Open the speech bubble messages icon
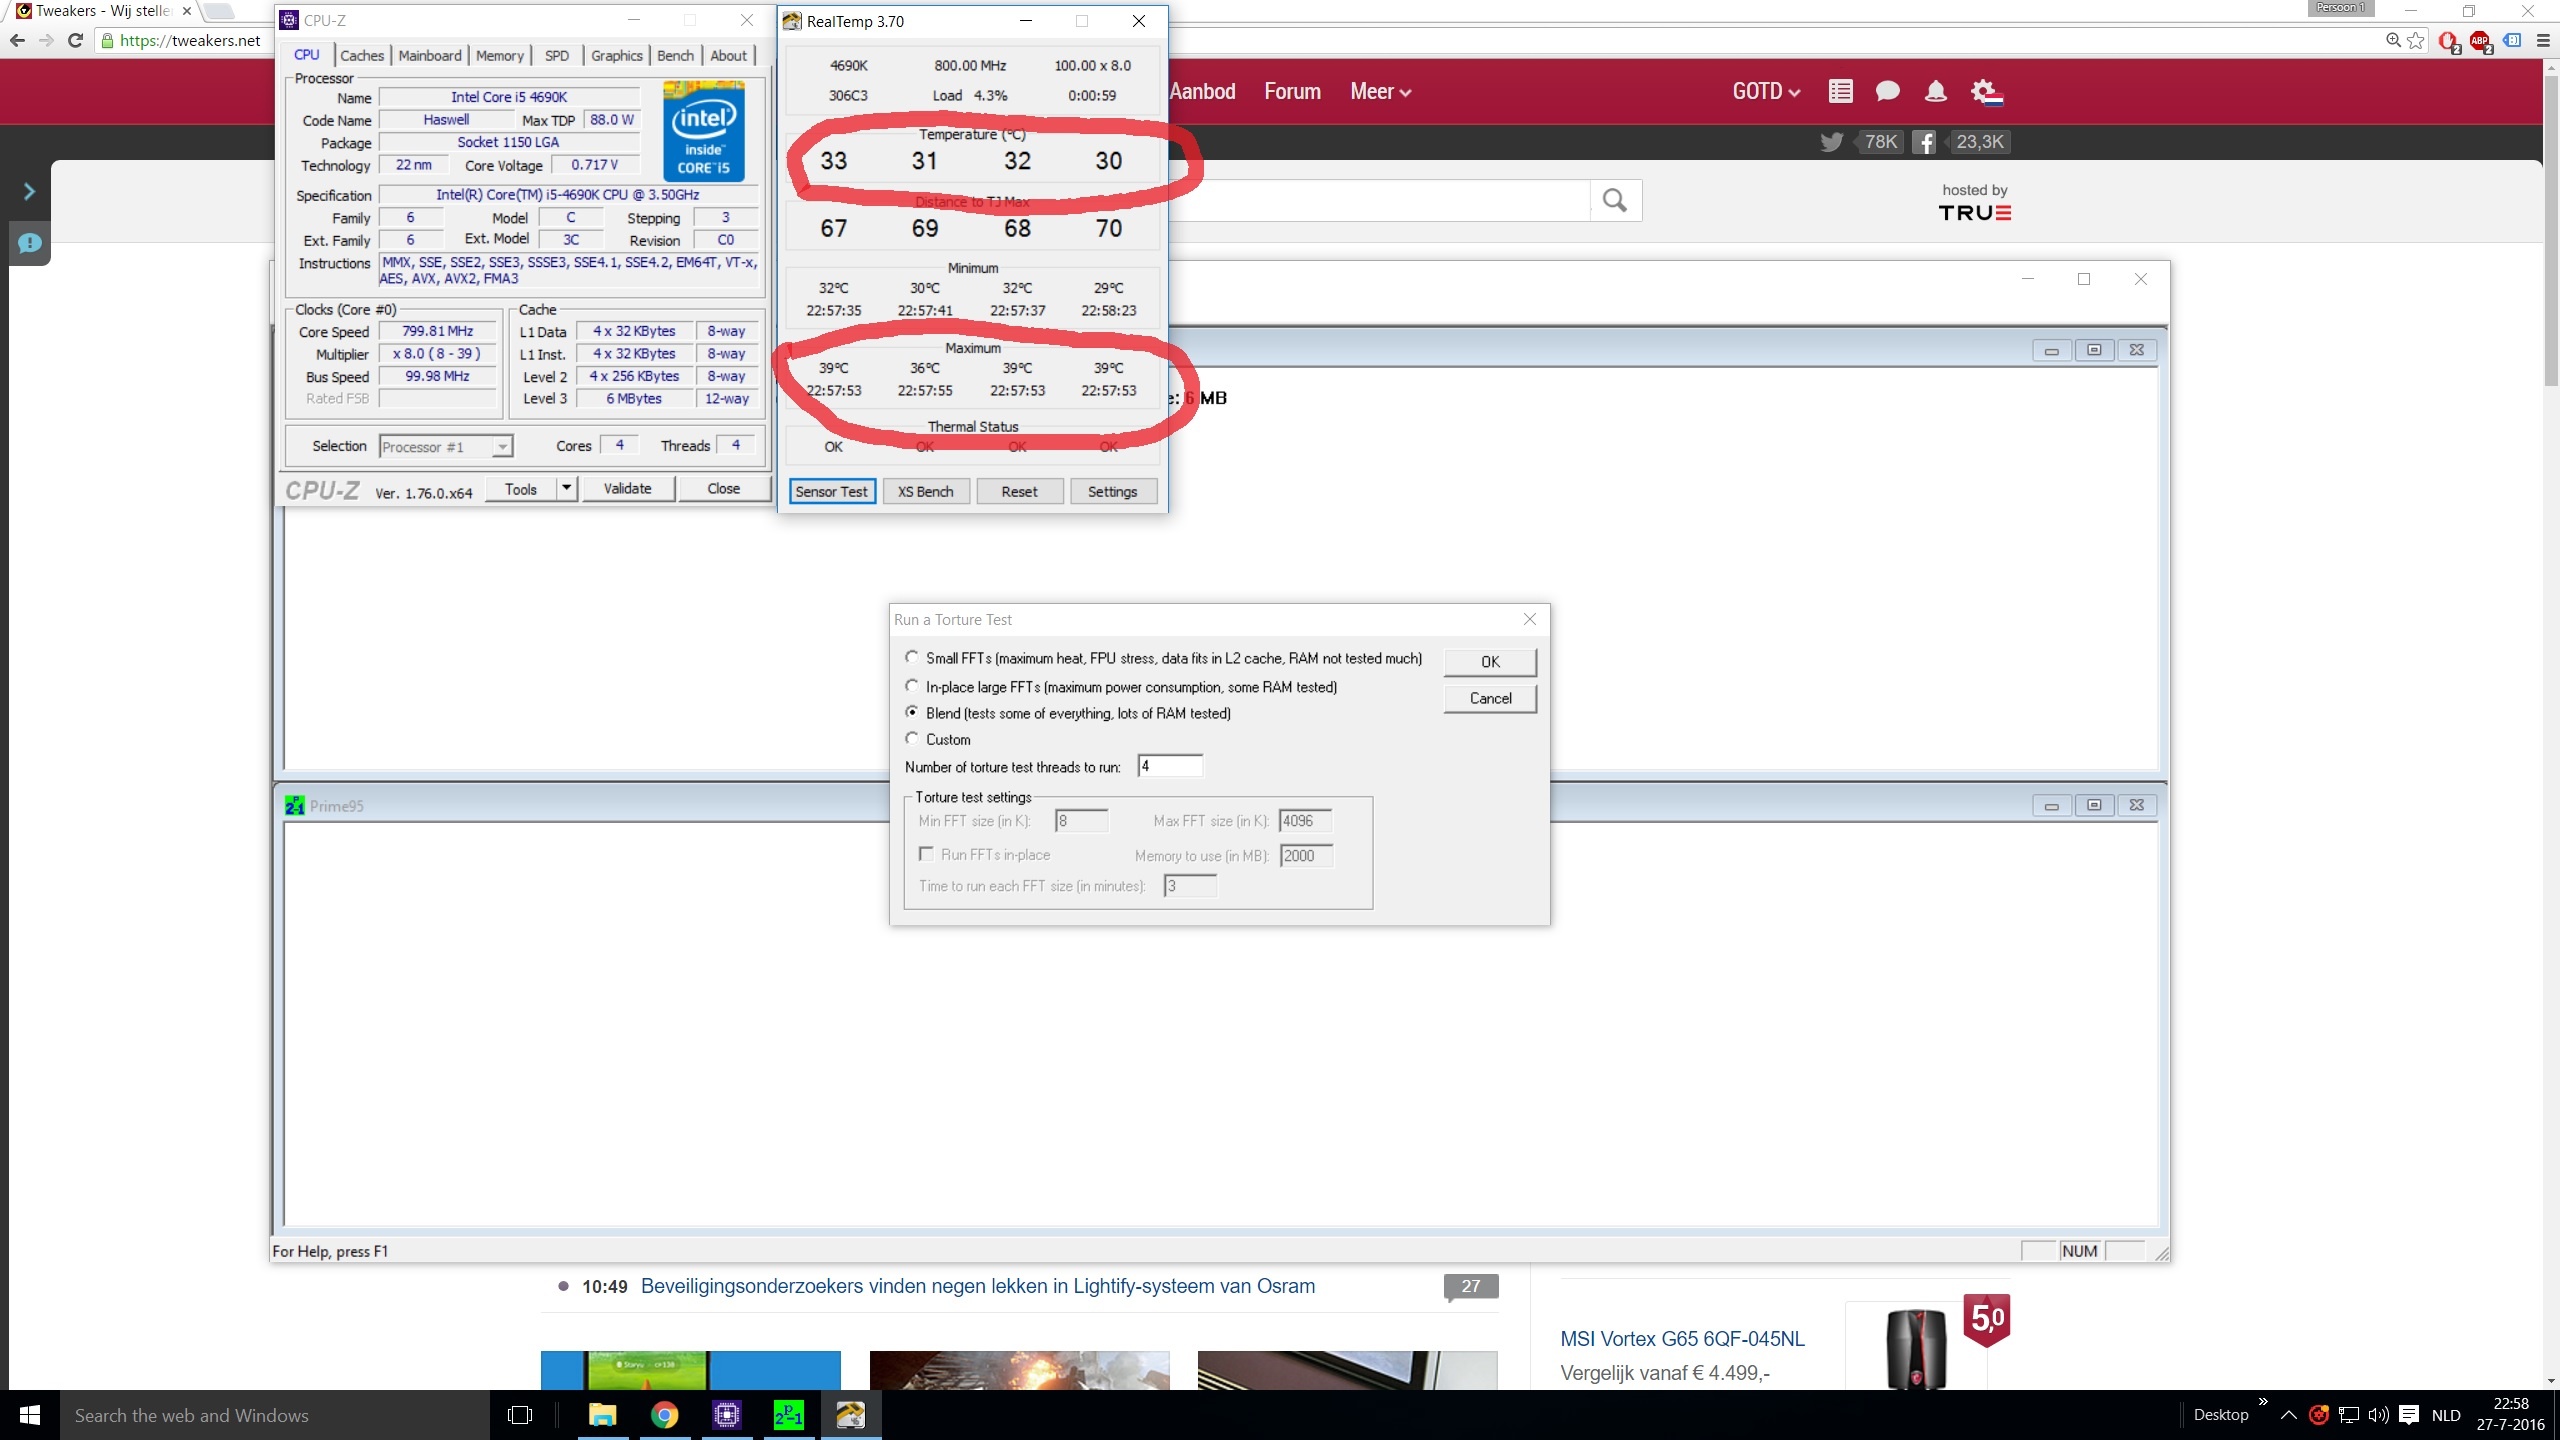This screenshot has width=2560, height=1440. tap(1887, 92)
